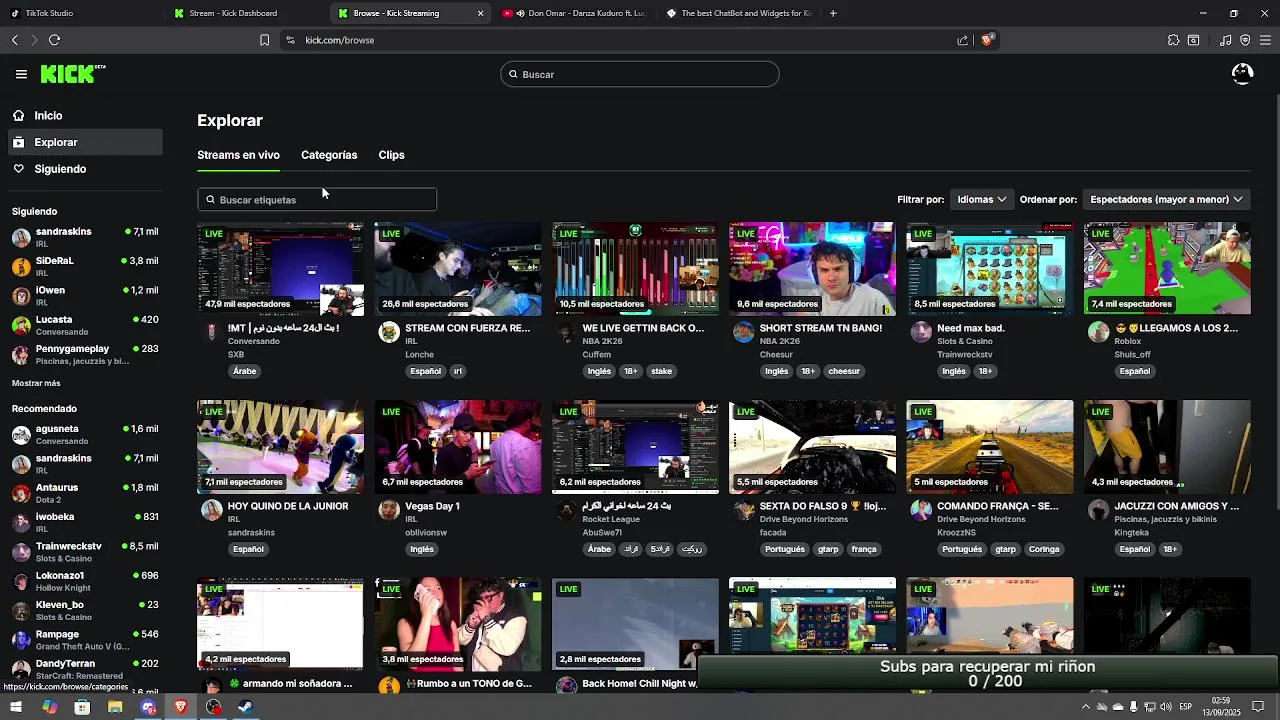
Task: Click the sandraskins avatar under Siguiendo
Action: coord(20,237)
